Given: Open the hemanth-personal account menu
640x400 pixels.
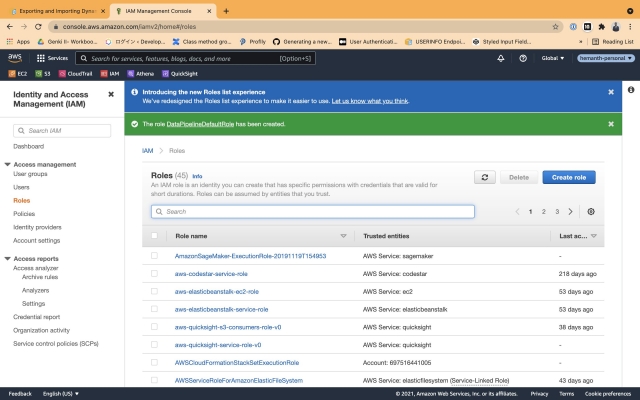Looking at the screenshot, I should (606, 58).
